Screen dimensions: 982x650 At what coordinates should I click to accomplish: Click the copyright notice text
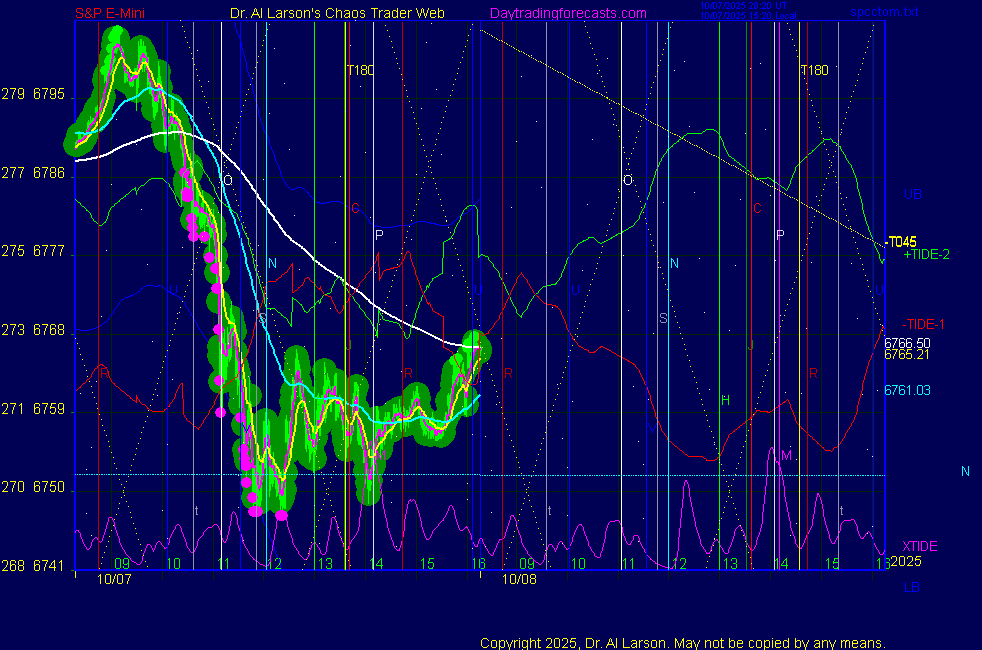[x=683, y=642]
